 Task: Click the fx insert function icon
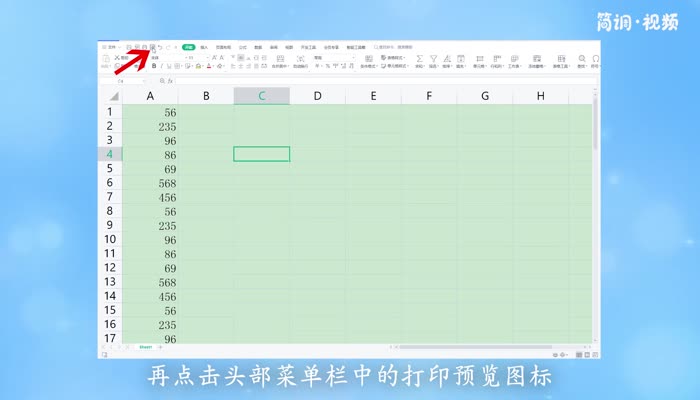coord(170,80)
